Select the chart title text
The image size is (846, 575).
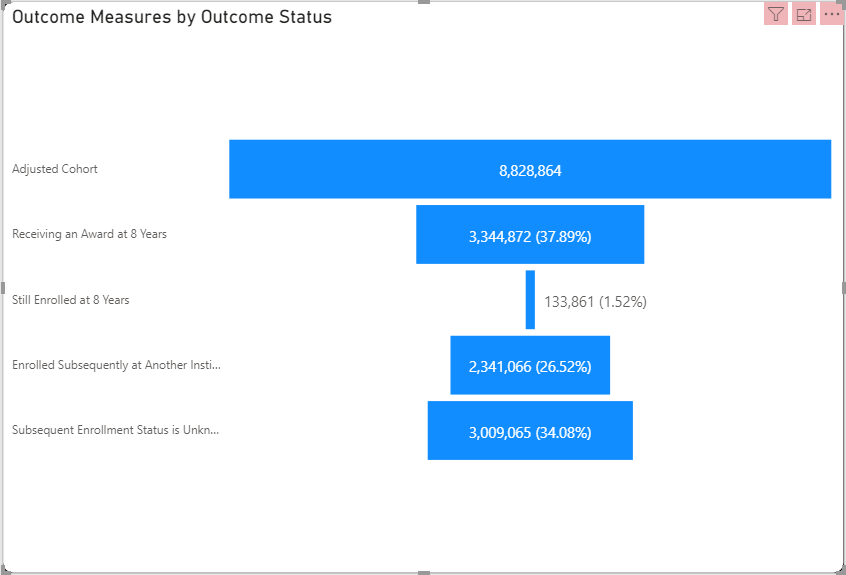172,17
